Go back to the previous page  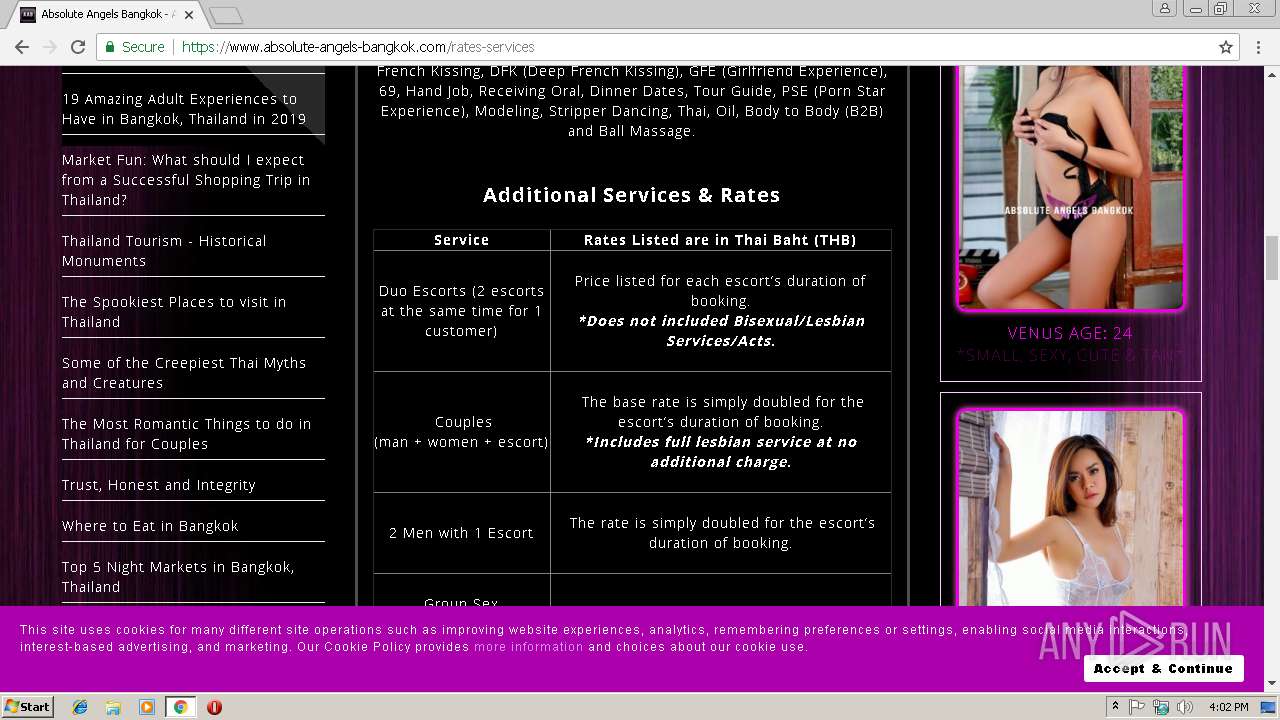(22, 47)
